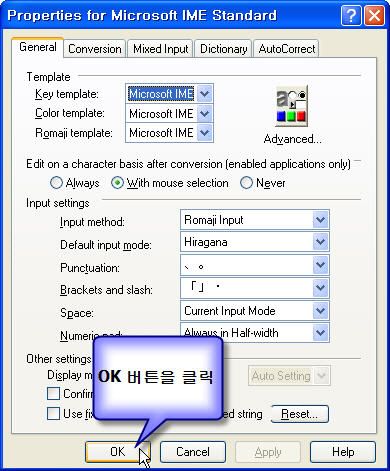Screen dimensions: 390x471
Task: Click the Reset... button
Action: 300,414
